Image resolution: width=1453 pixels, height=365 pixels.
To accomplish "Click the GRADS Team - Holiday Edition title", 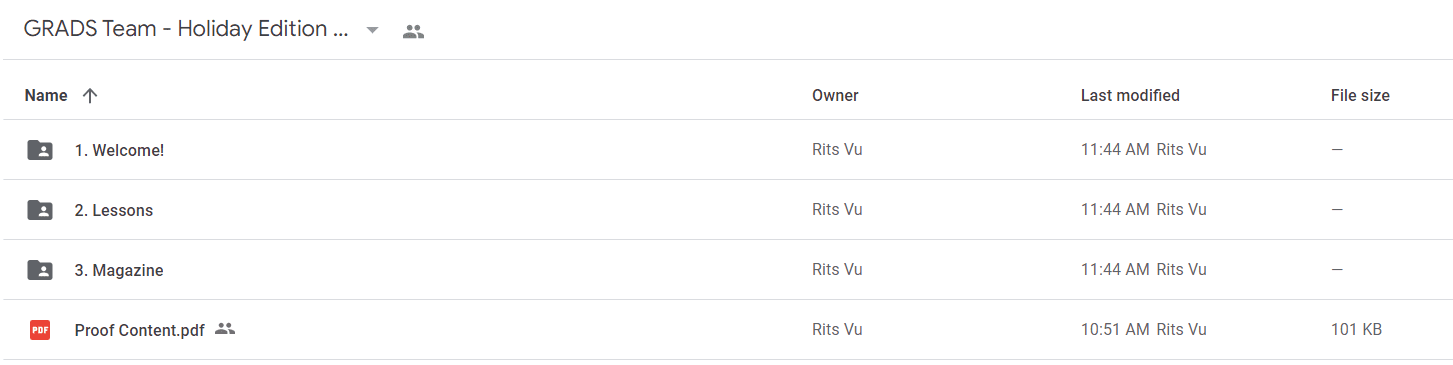I will coord(186,29).
